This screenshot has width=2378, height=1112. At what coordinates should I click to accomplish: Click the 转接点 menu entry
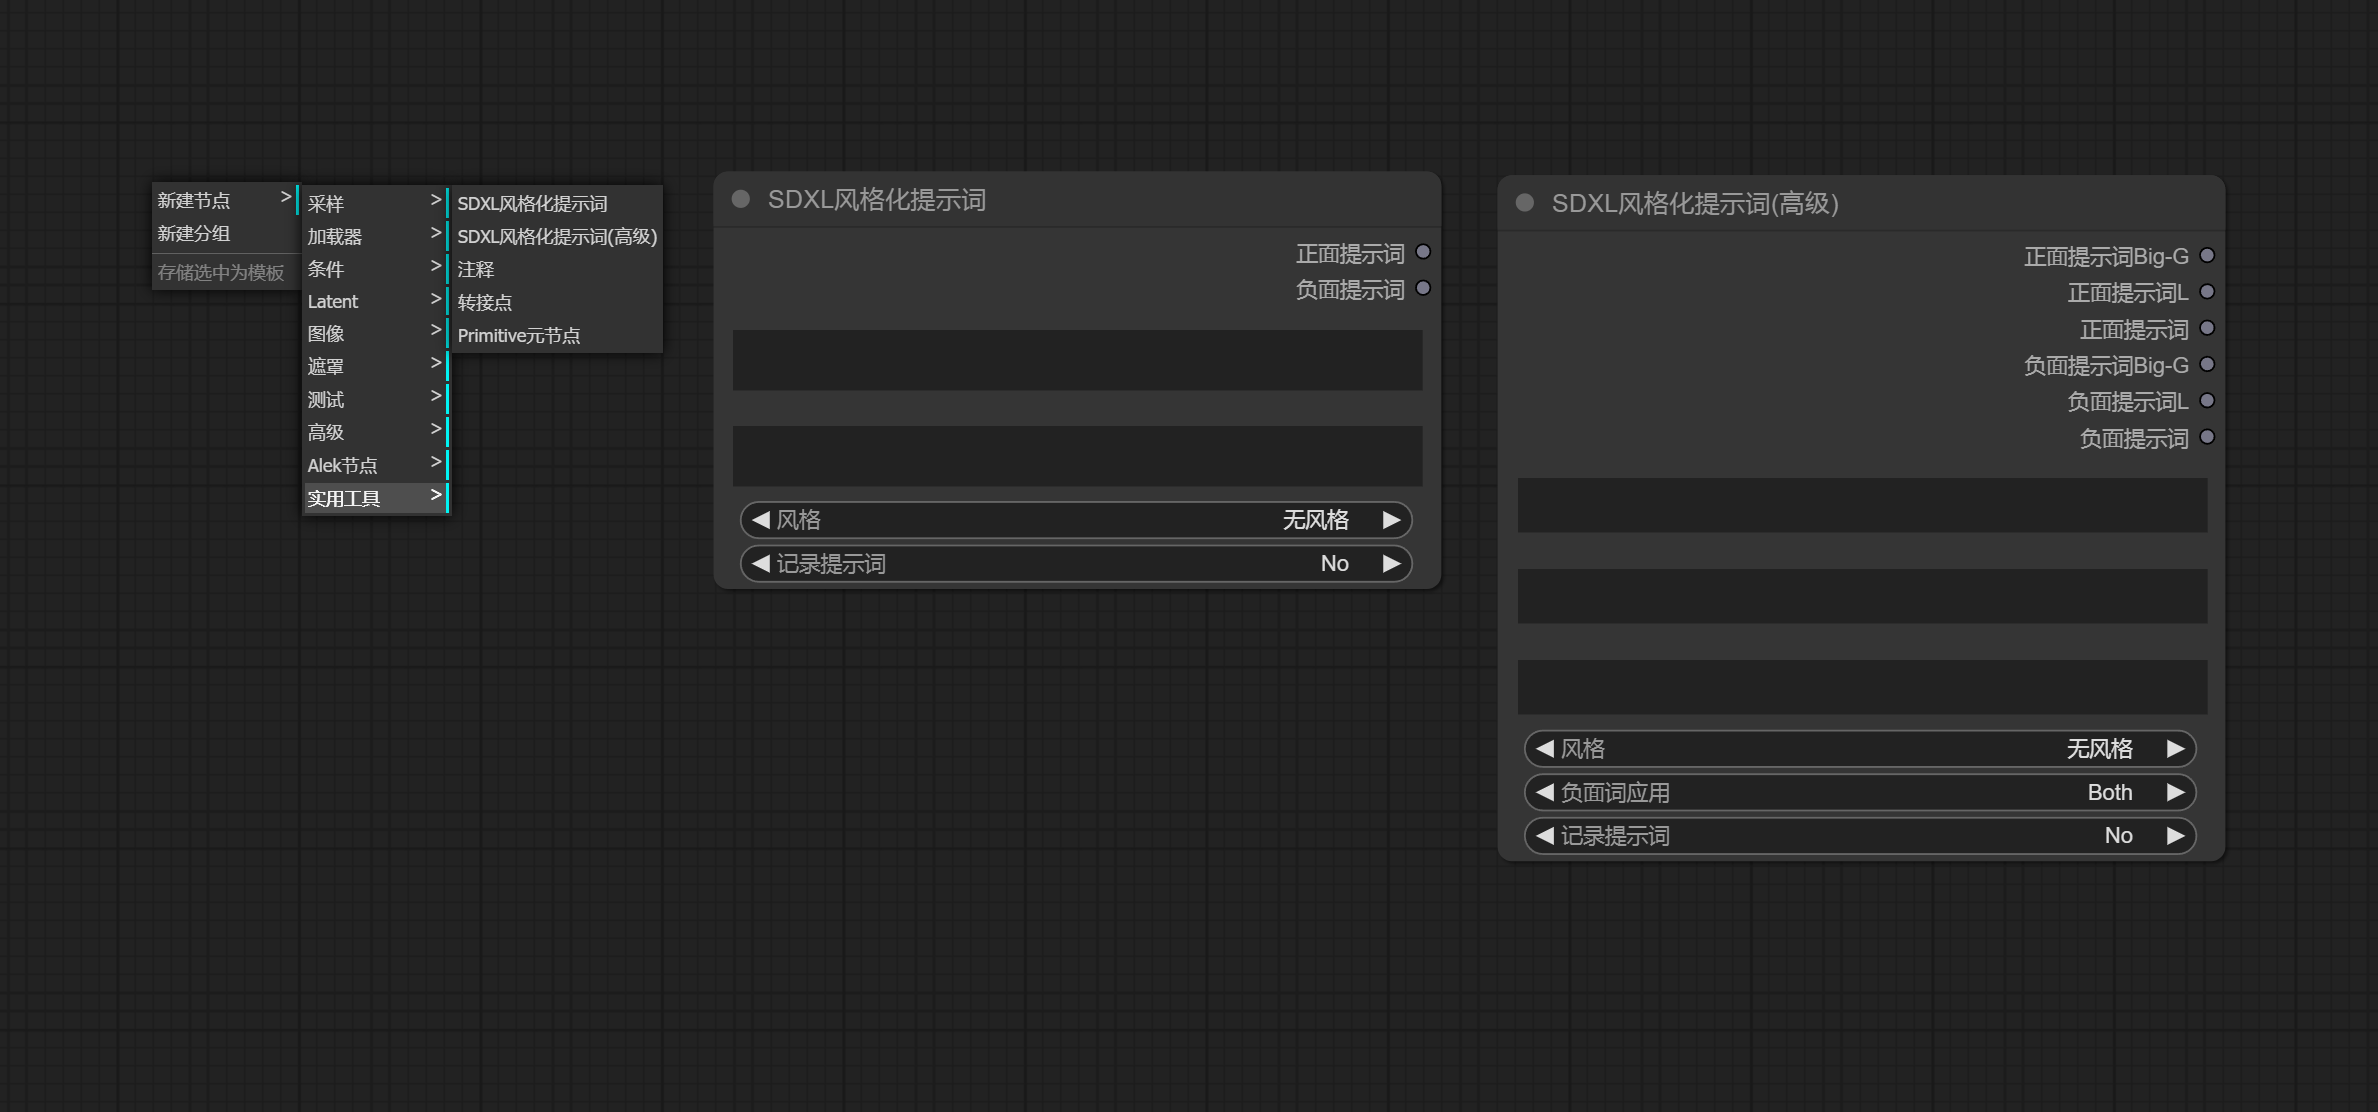tap(484, 302)
